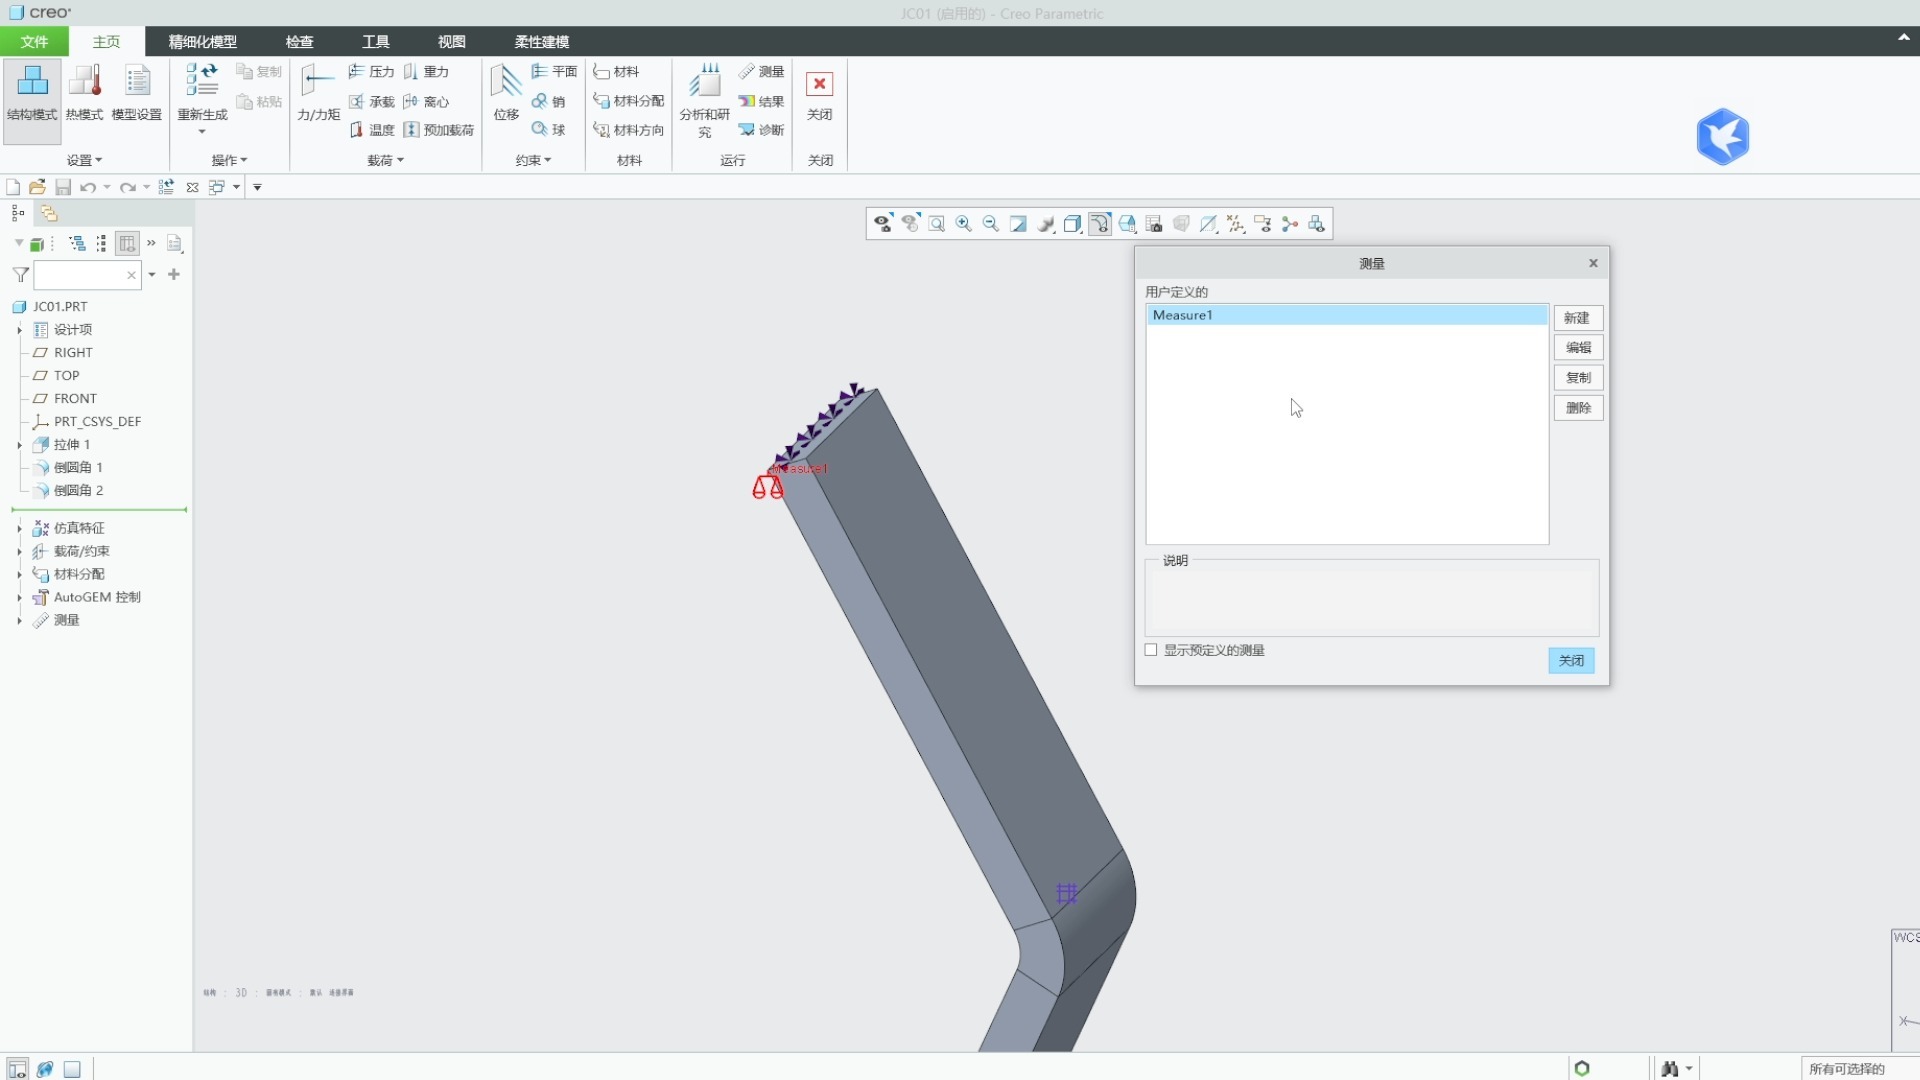Open the 约束 group dropdown
This screenshot has width=1920, height=1080.
(x=533, y=160)
